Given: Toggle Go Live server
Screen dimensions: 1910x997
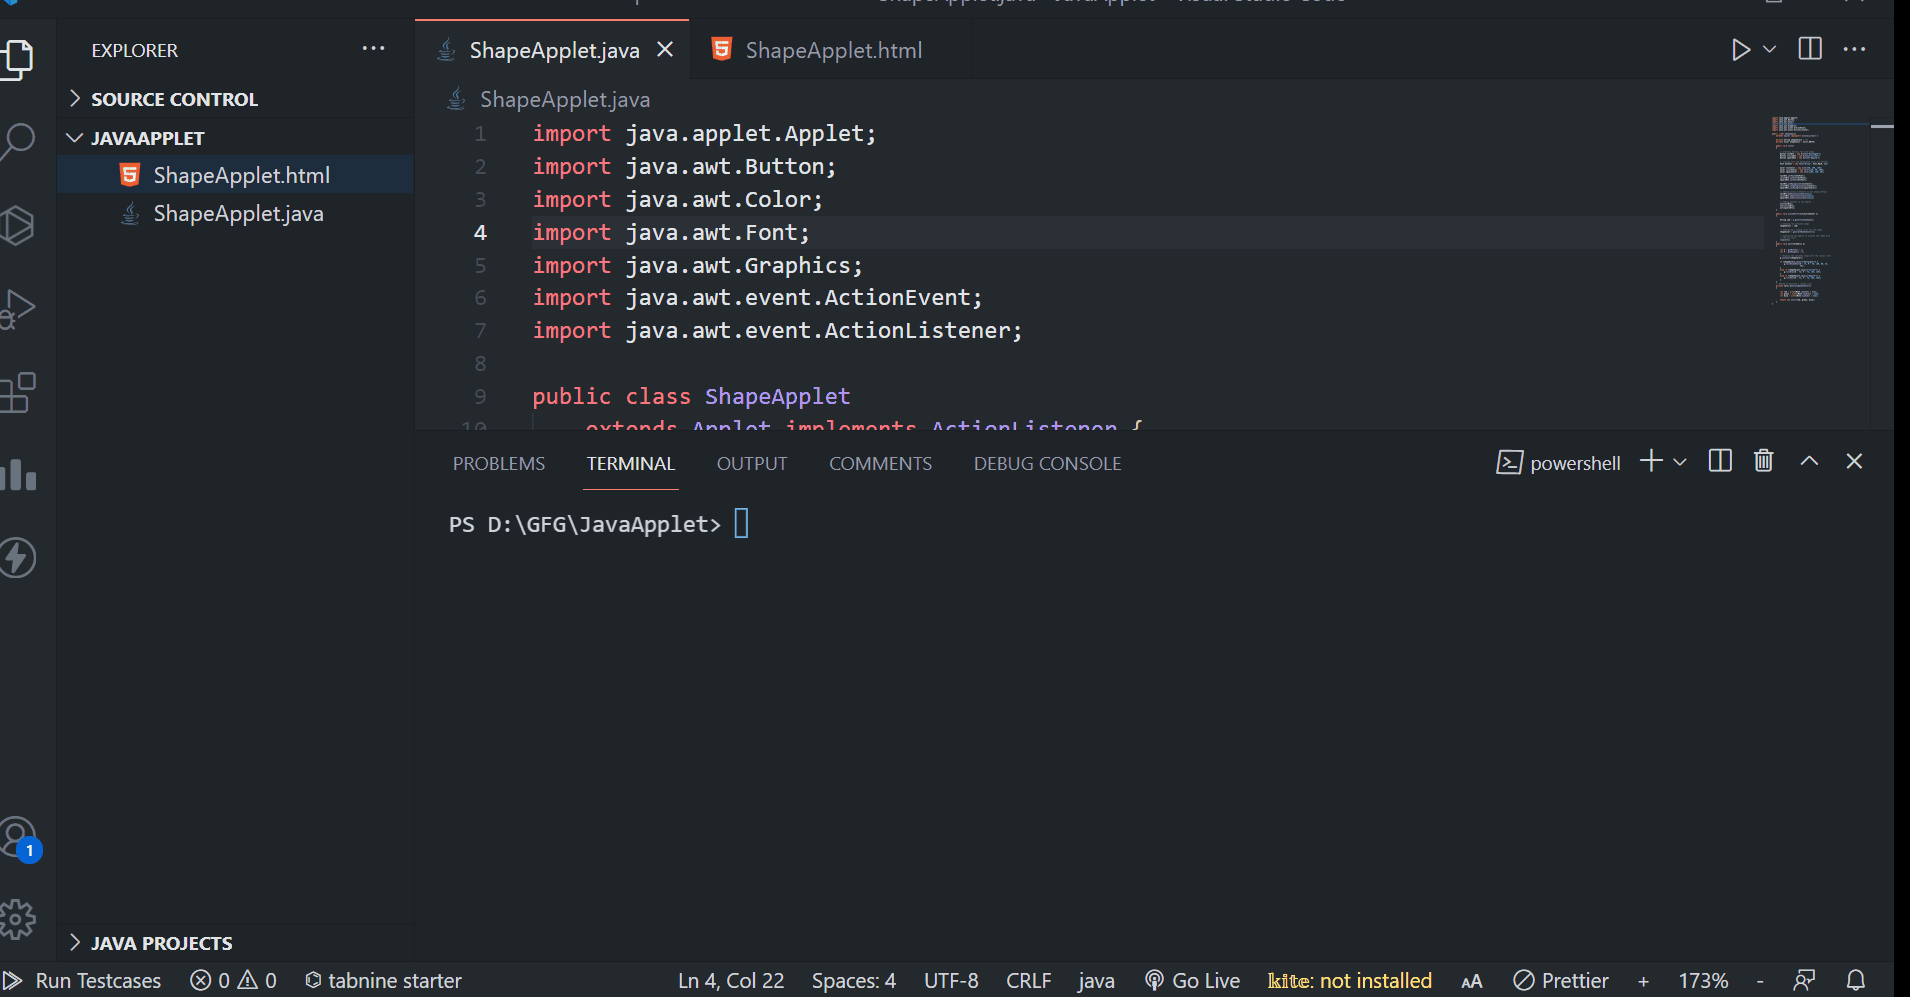Looking at the screenshot, I should (x=1193, y=981).
